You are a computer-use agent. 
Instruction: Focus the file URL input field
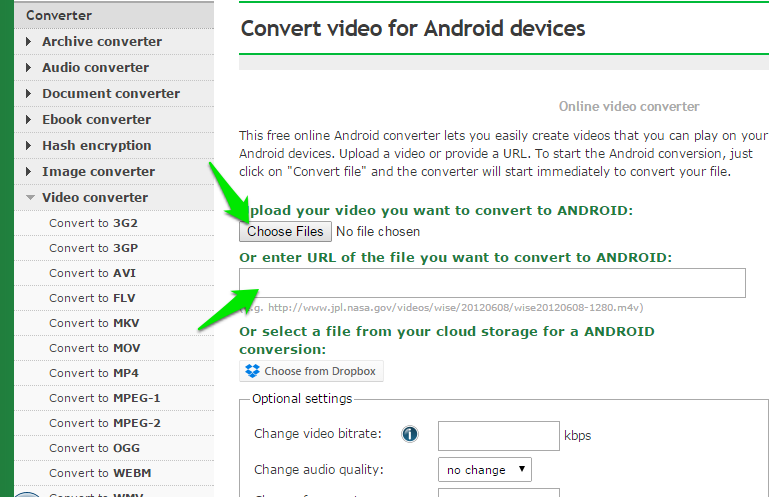[492, 283]
